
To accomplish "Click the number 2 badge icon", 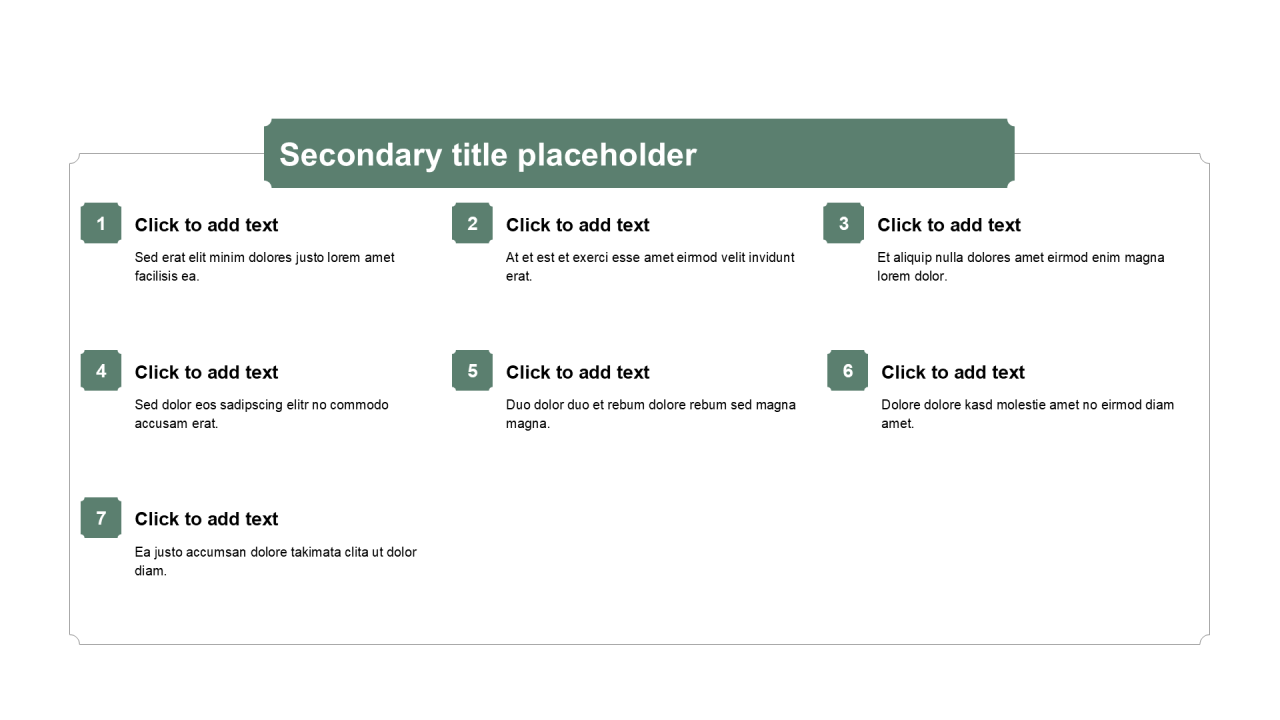I will tap(472, 223).
